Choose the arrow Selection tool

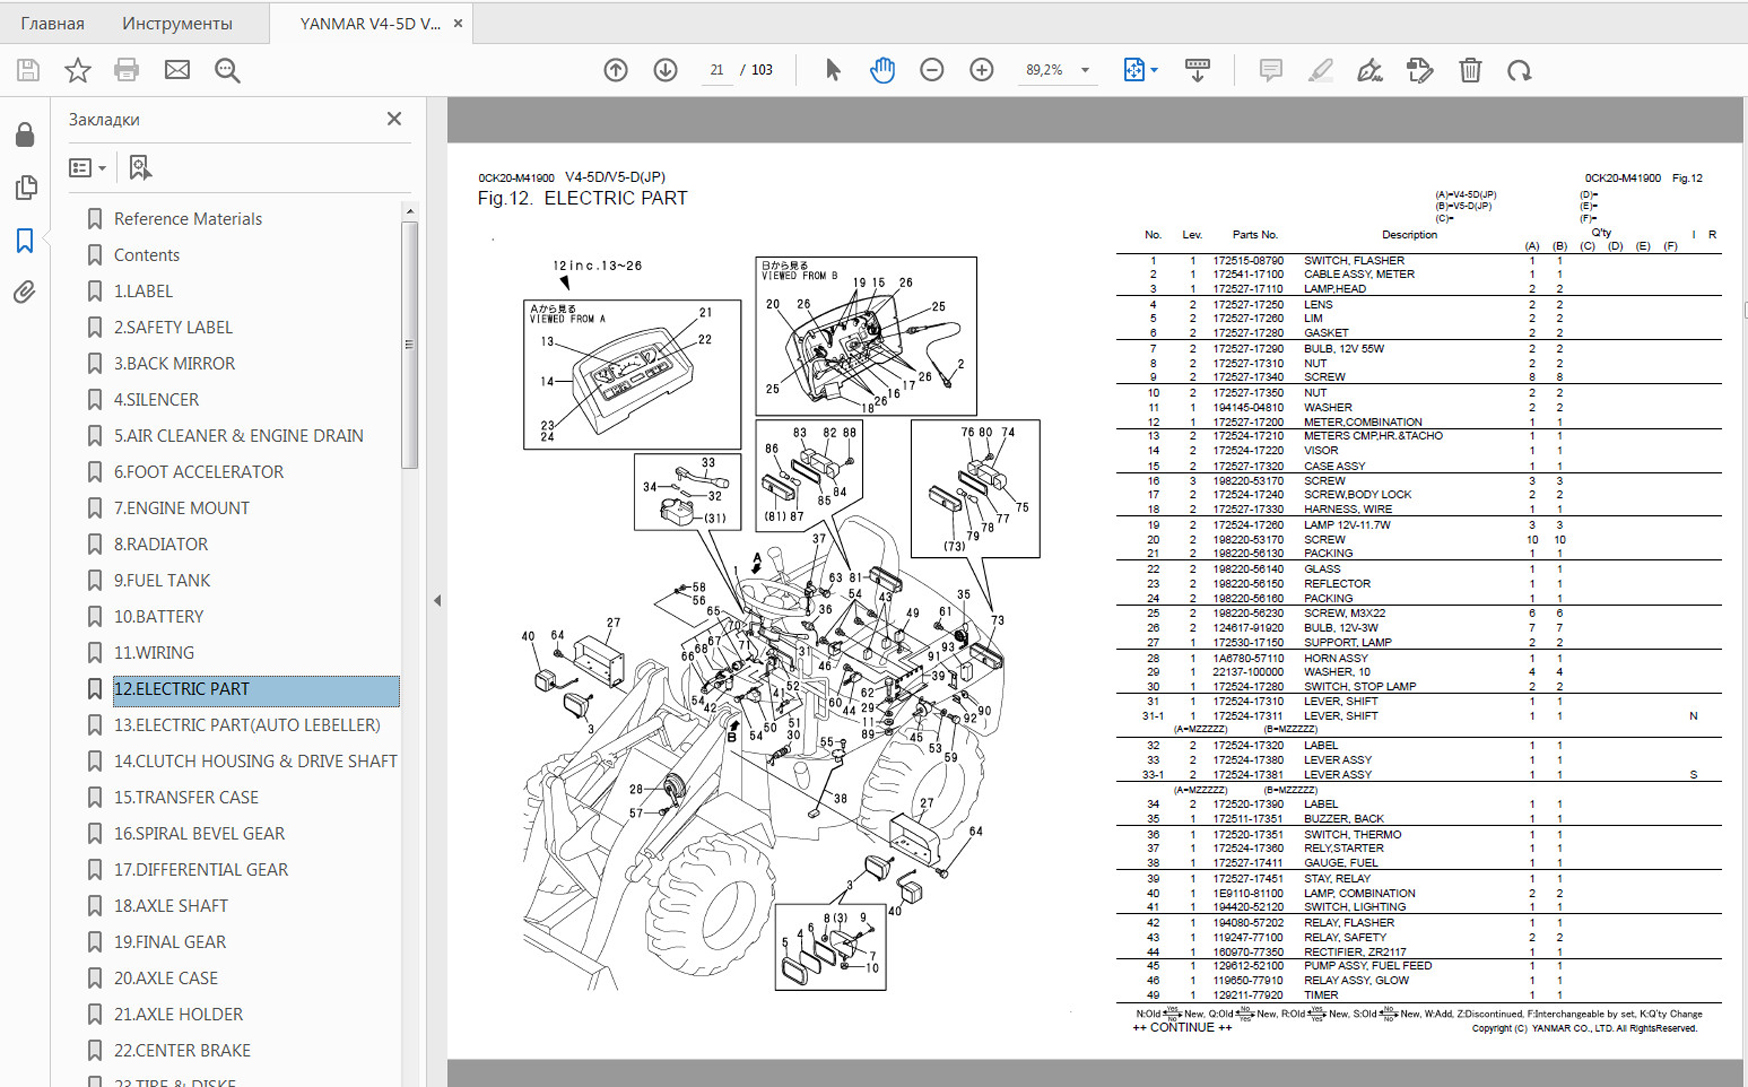[x=832, y=70]
